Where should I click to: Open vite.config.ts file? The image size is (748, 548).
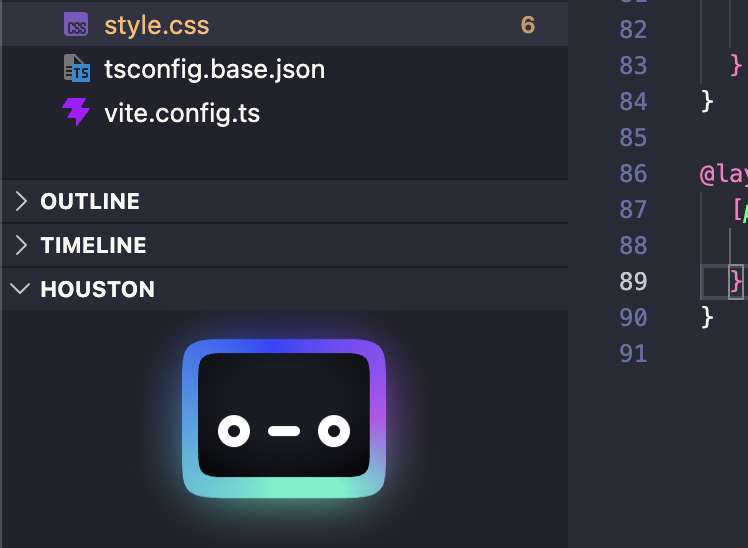coord(284,113)
